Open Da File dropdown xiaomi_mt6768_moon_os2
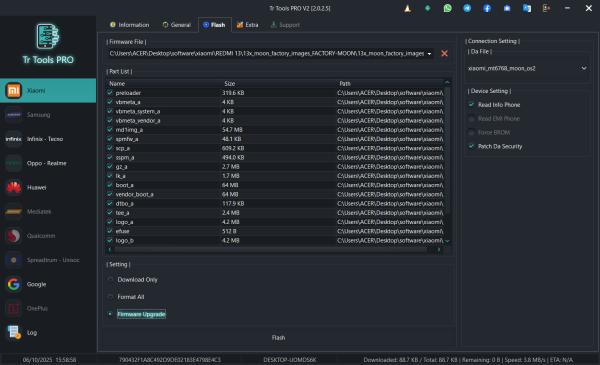The width and height of the screenshot is (600, 365). pyautogui.click(x=527, y=68)
